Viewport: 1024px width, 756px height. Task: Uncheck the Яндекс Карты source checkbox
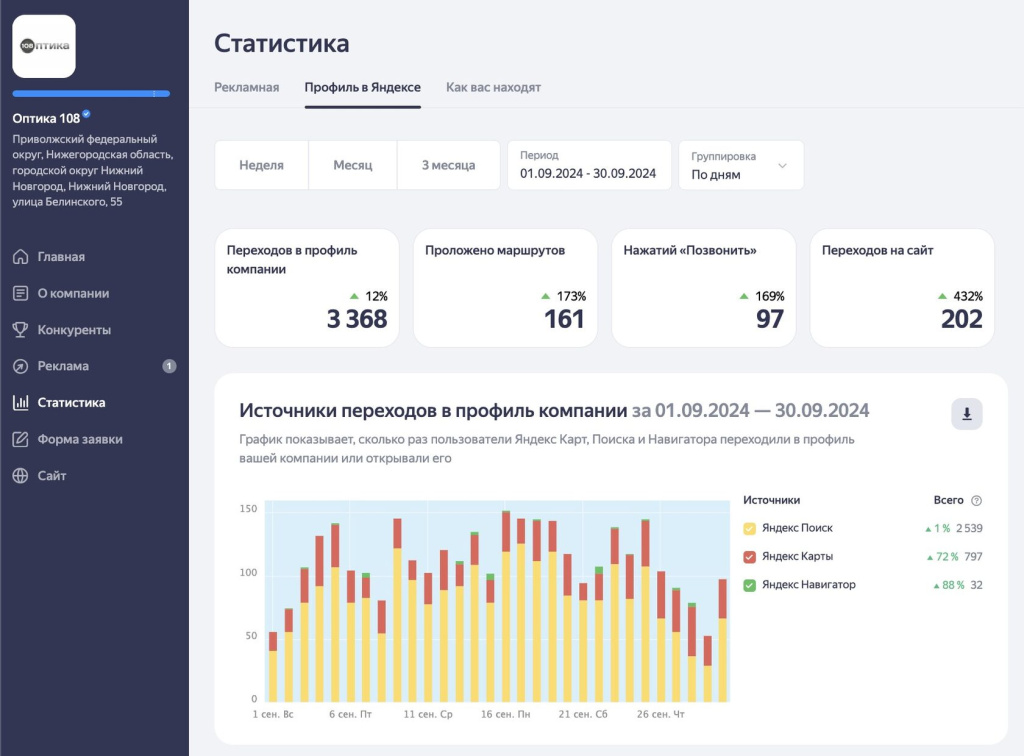coord(750,557)
